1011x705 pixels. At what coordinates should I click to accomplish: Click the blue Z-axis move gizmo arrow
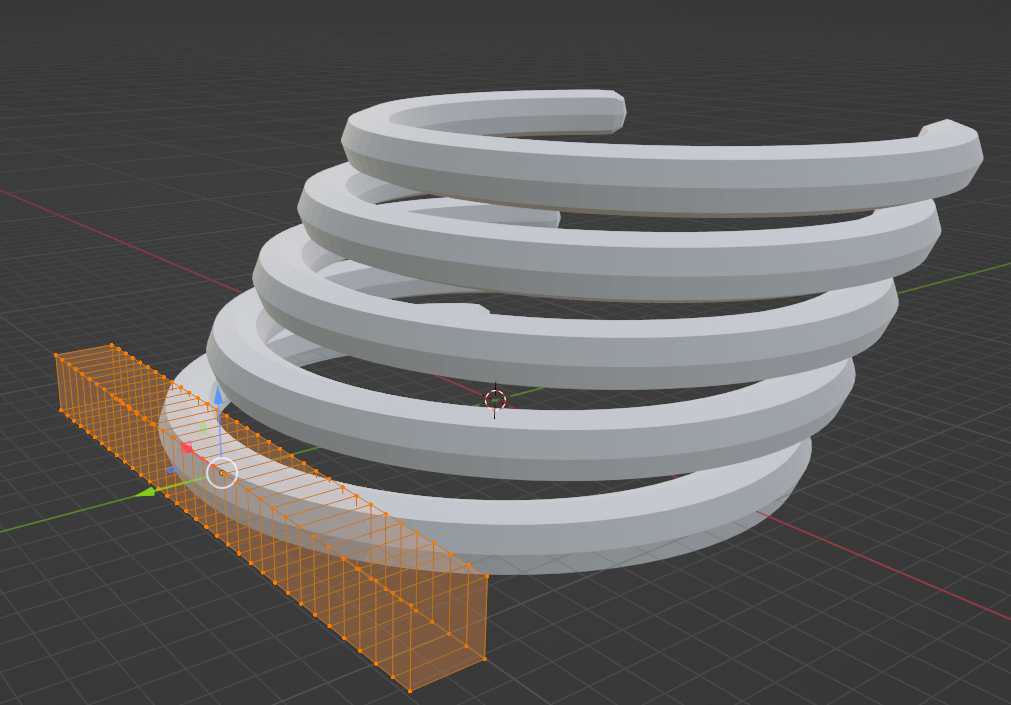tap(219, 395)
